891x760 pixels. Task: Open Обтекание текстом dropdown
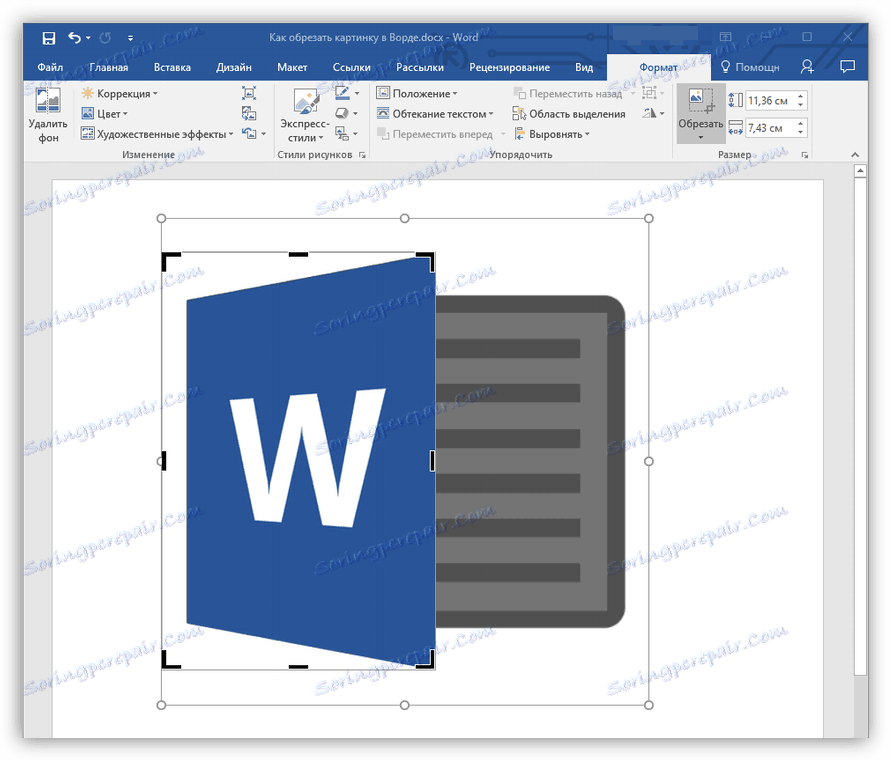click(x=435, y=114)
